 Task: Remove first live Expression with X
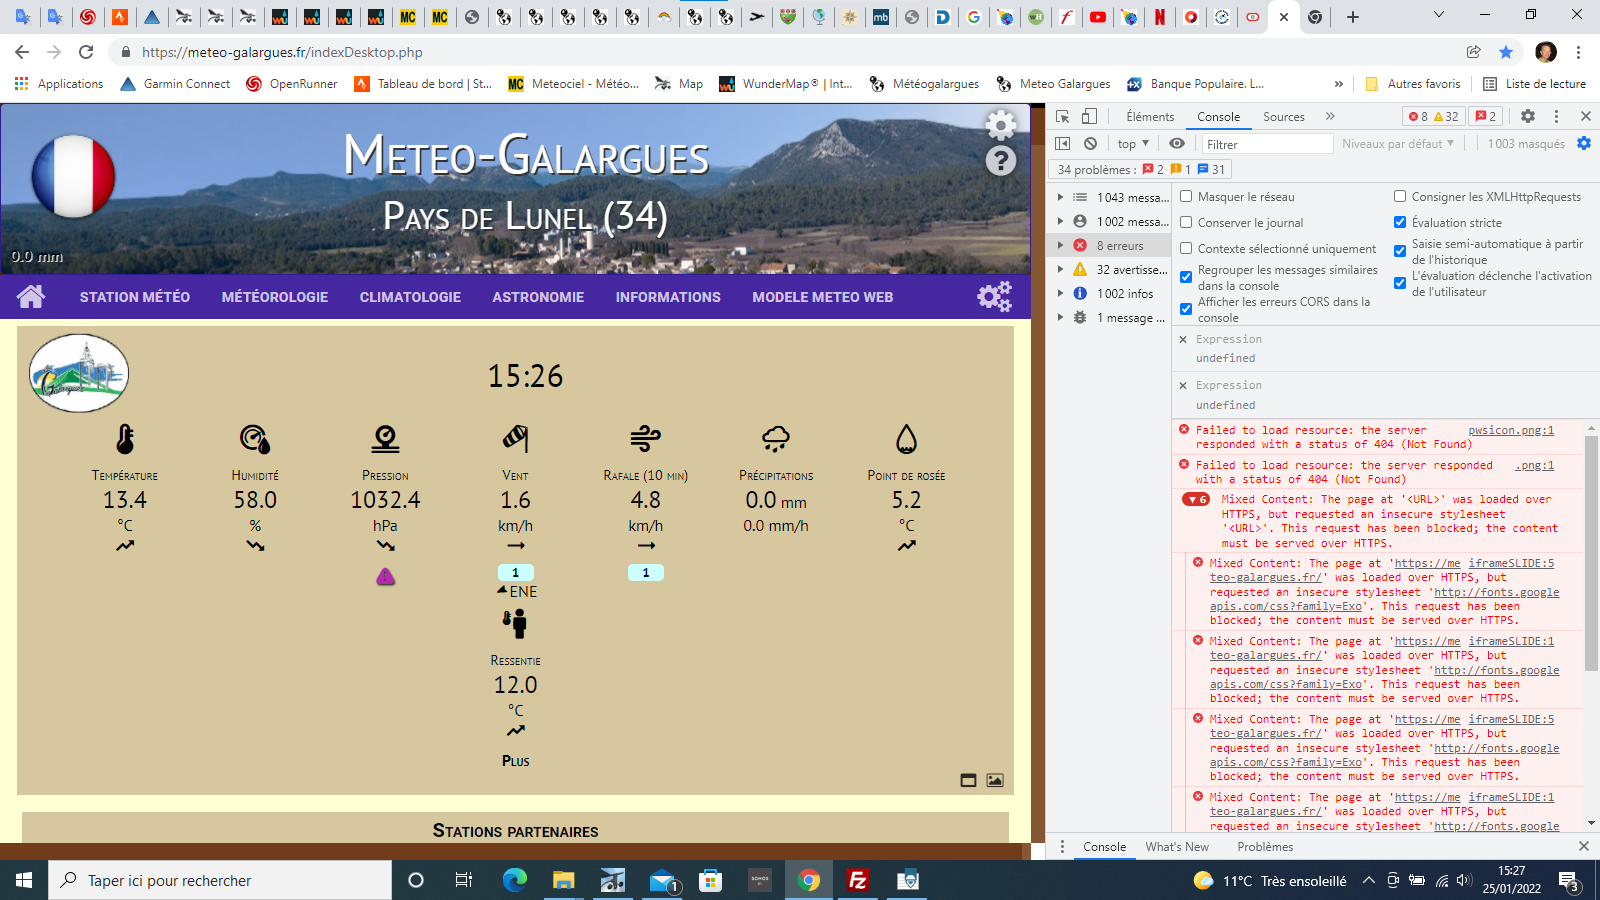pyautogui.click(x=1183, y=339)
